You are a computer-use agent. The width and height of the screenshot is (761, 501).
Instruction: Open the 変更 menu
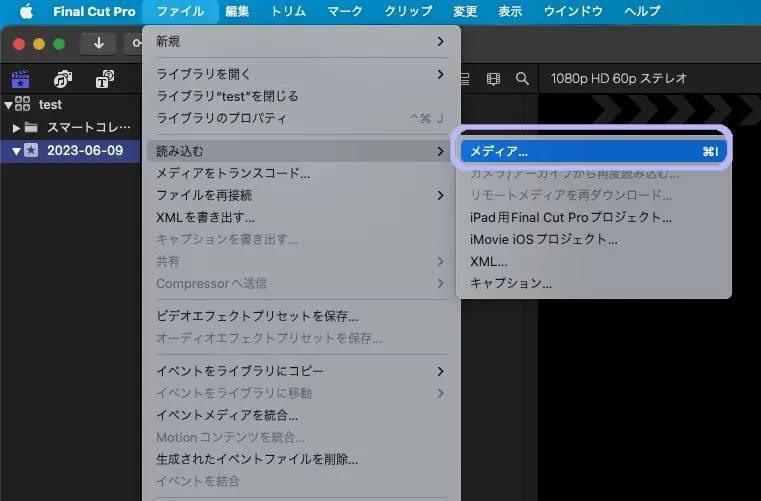click(x=465, y=11)
